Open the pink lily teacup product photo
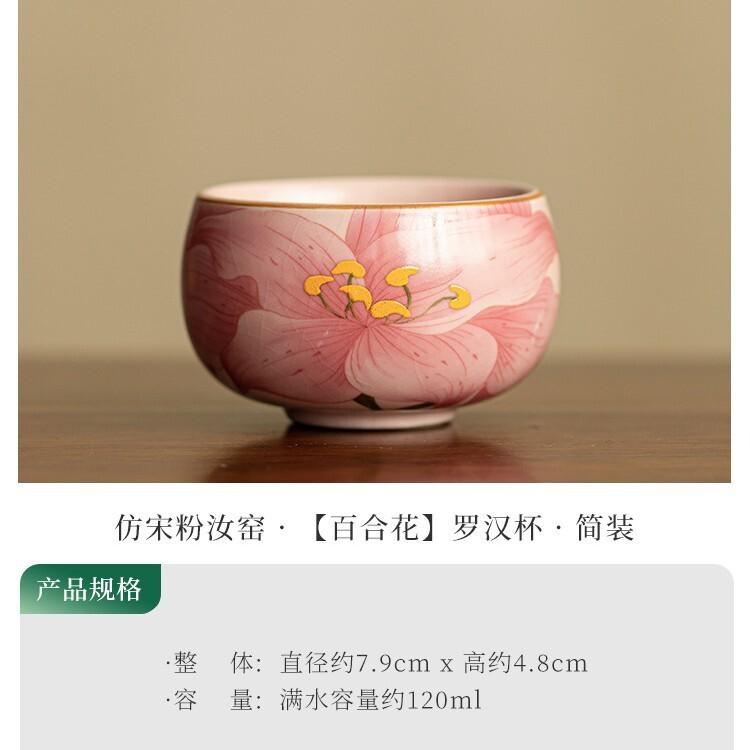Image resolution: width=750 pixels, height=750 pixels. 375,241
